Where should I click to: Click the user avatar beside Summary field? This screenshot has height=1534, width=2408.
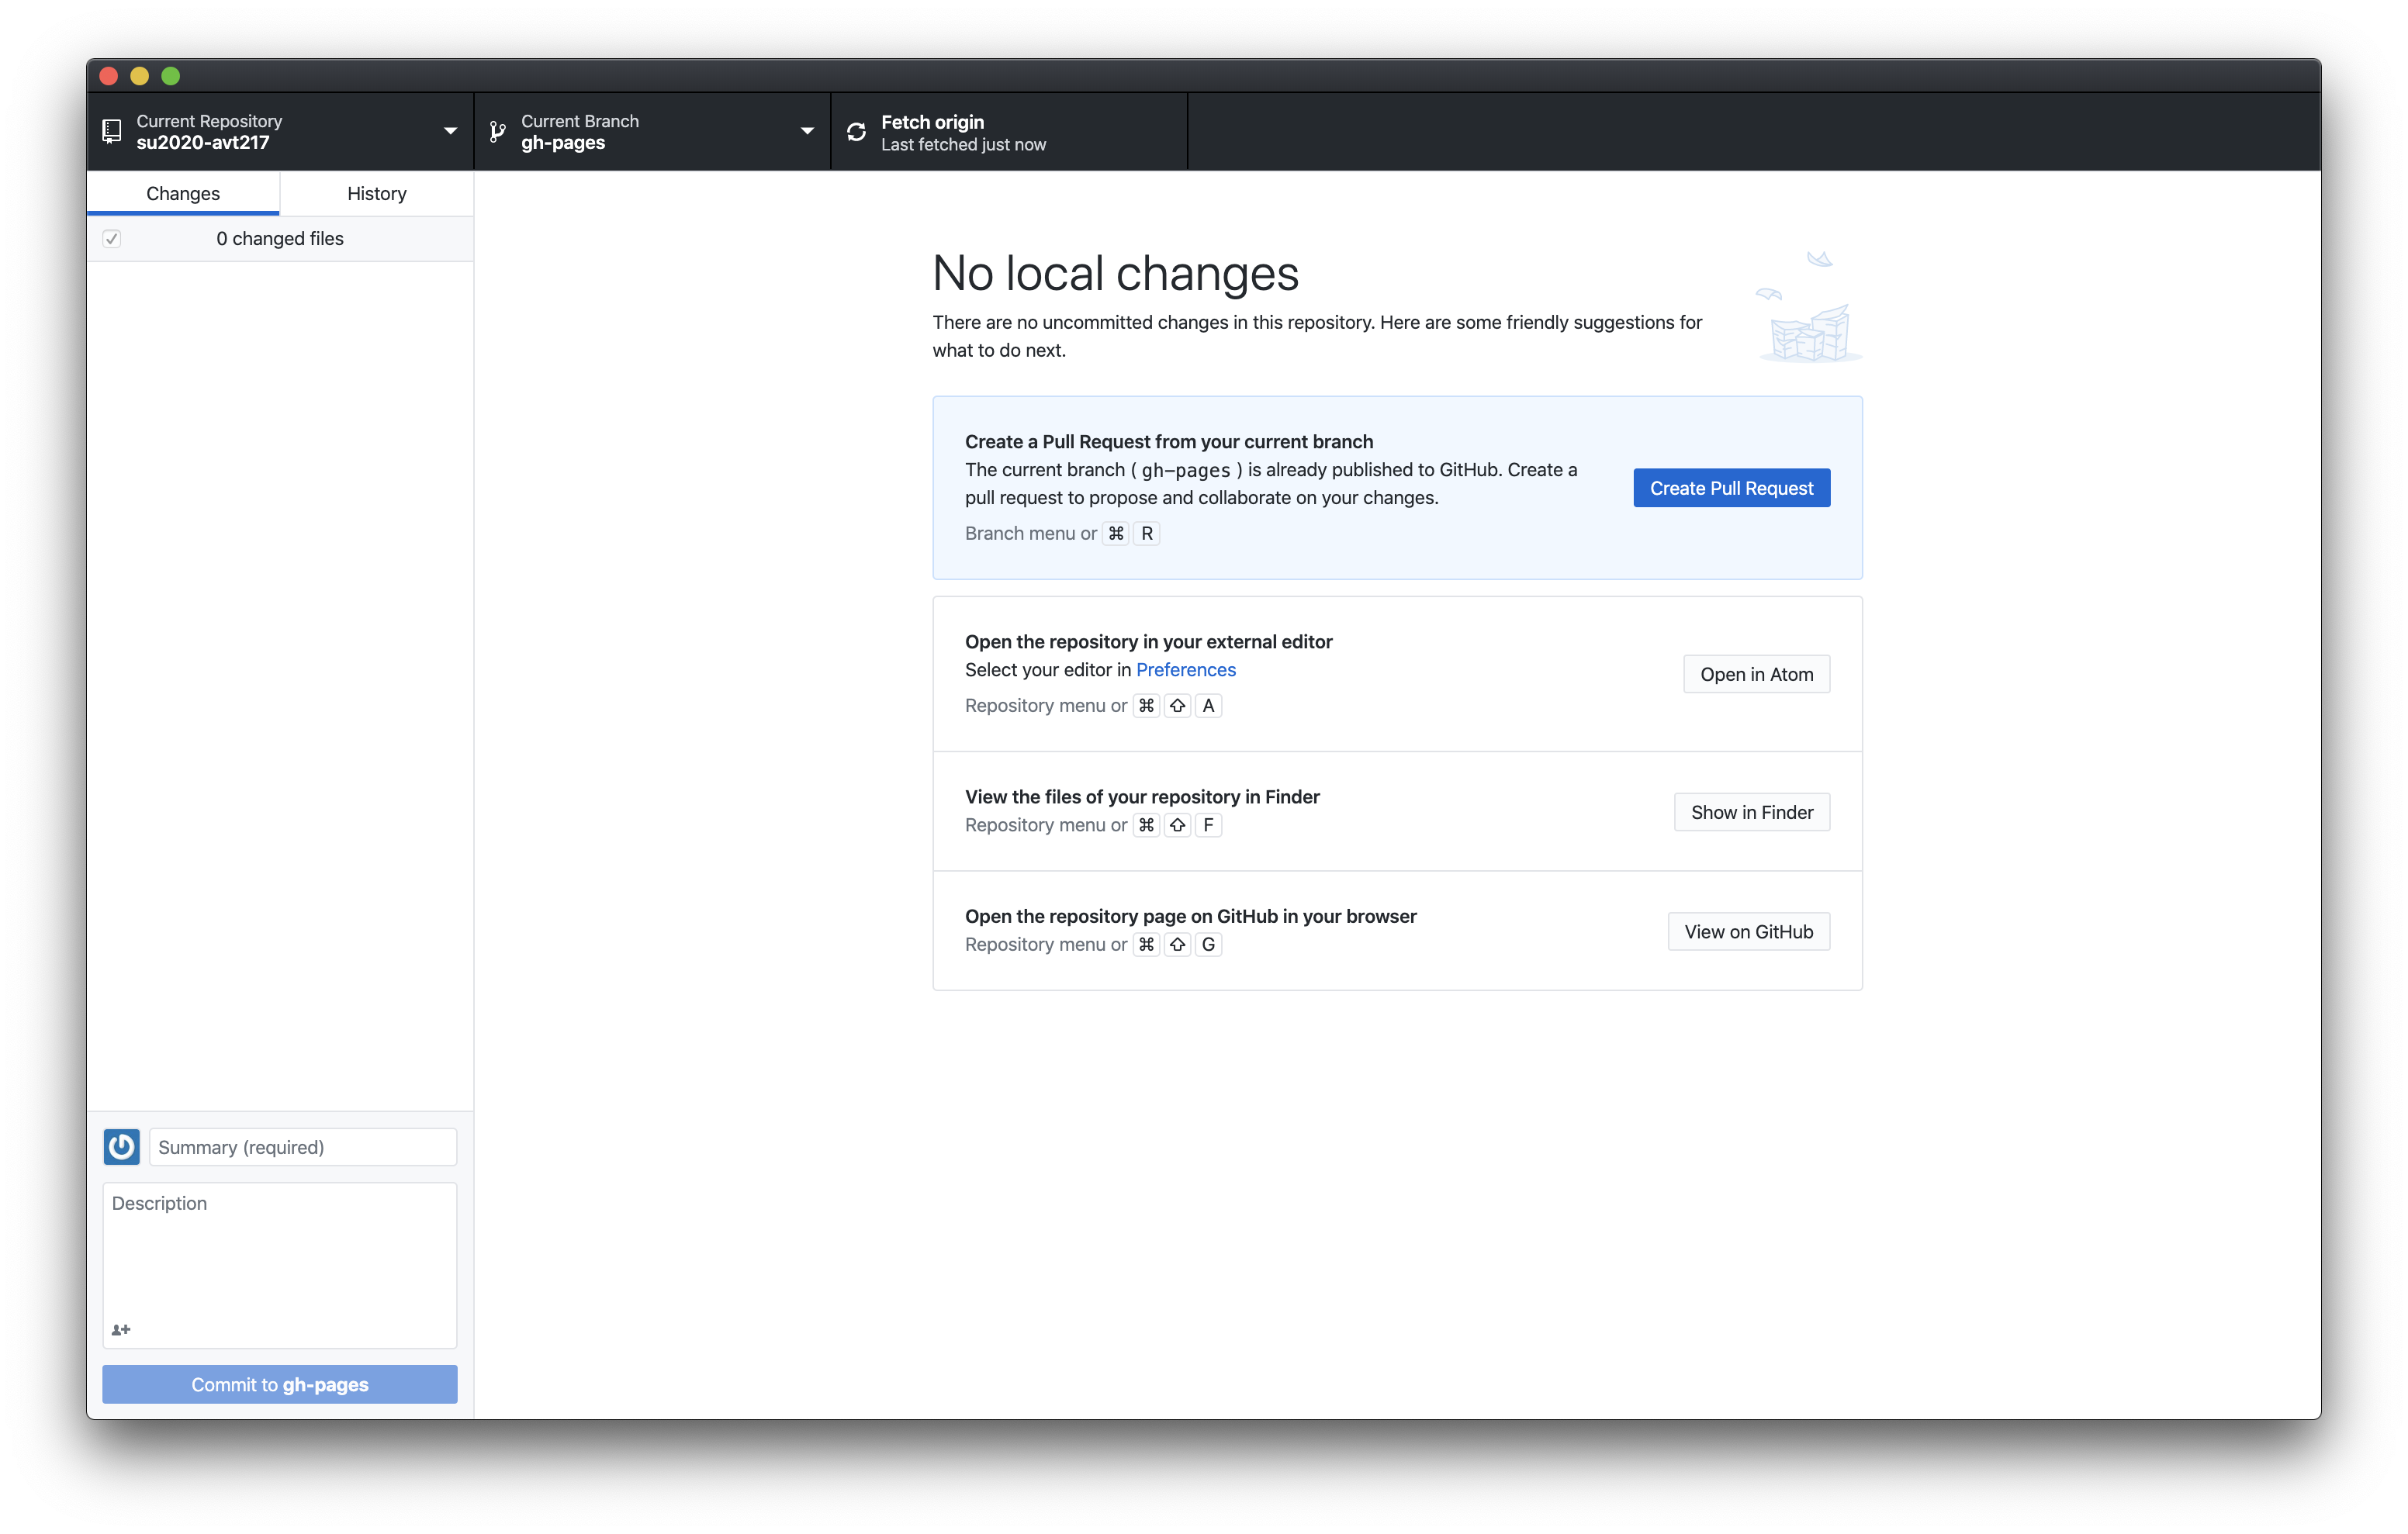point(121,1147)
